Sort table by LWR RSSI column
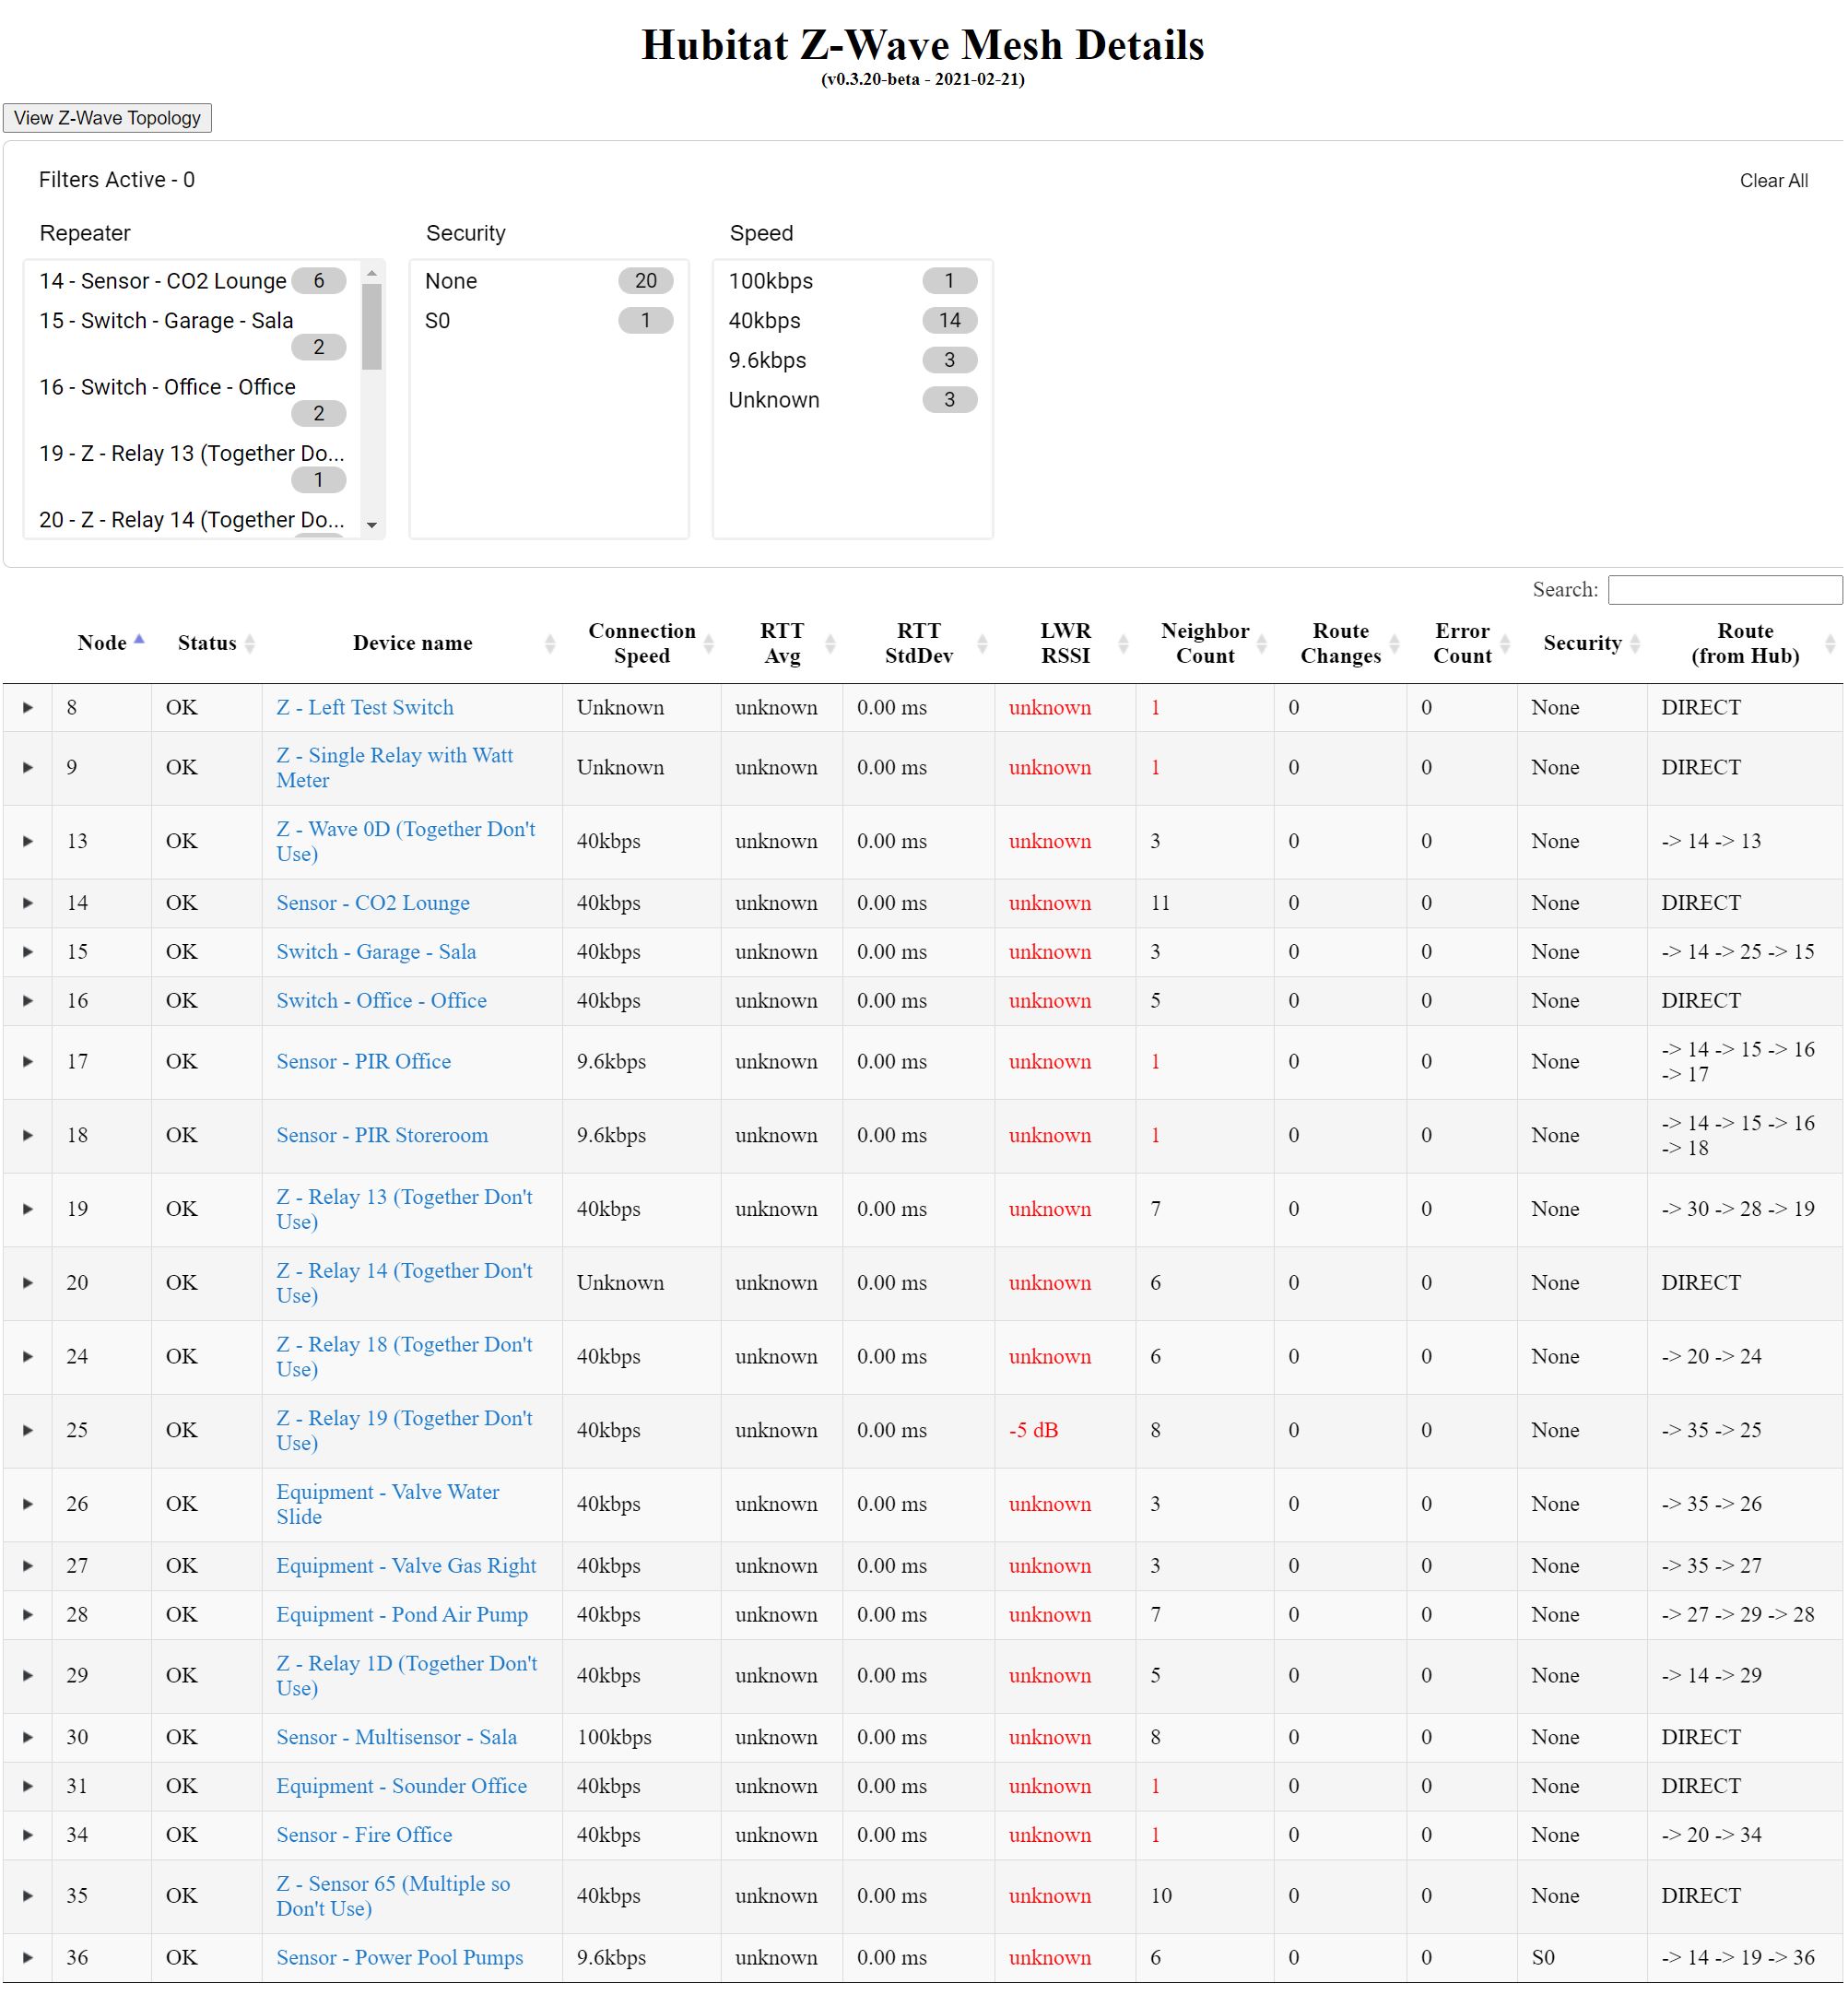1848x1995 pixels. [x=1065, y=643]
